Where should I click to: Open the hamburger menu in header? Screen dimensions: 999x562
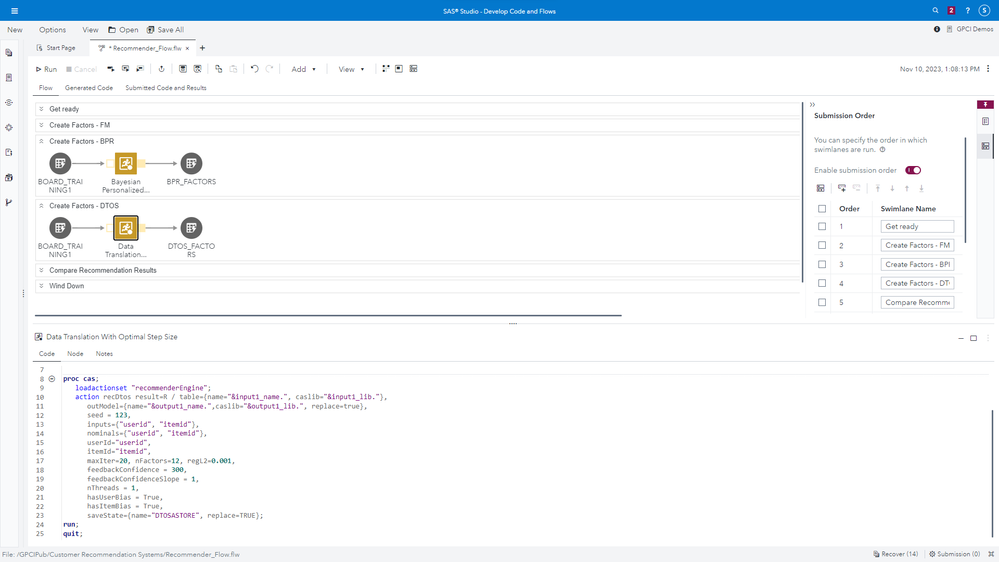[14, 11]
